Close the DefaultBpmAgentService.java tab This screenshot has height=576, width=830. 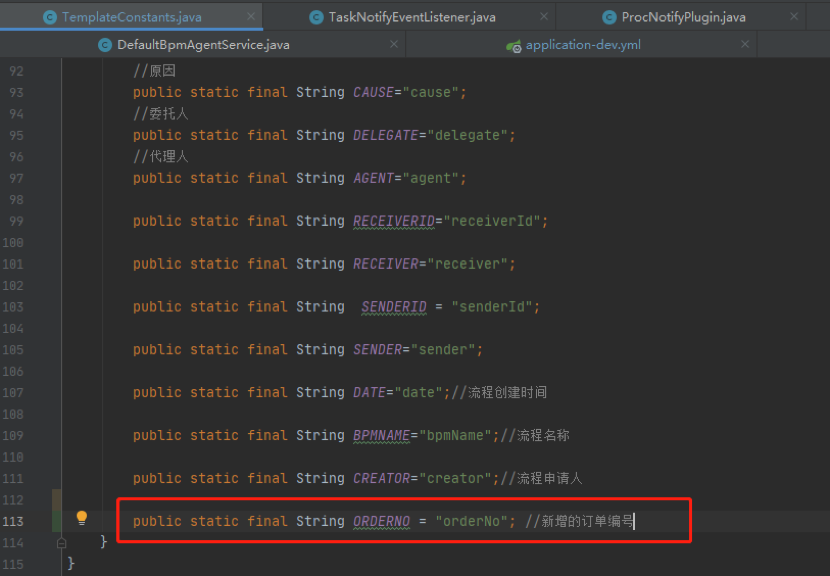(x=394, y=44)
